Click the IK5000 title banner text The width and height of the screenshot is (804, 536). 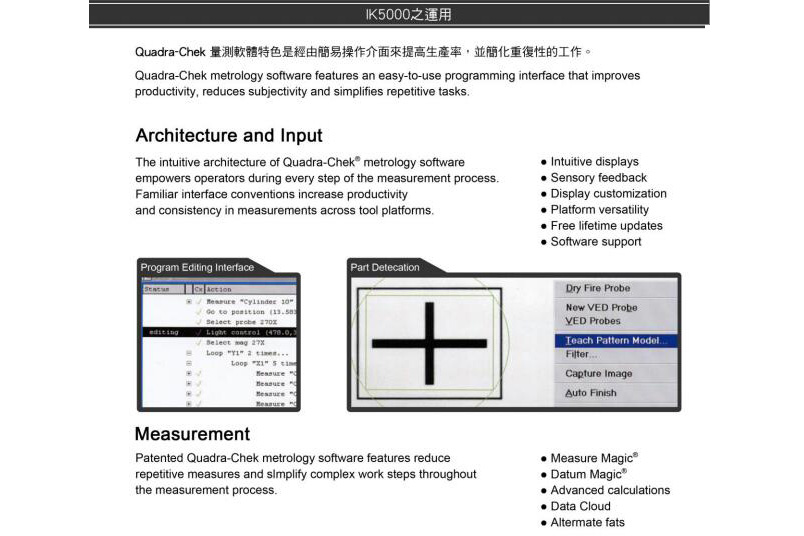408,14
